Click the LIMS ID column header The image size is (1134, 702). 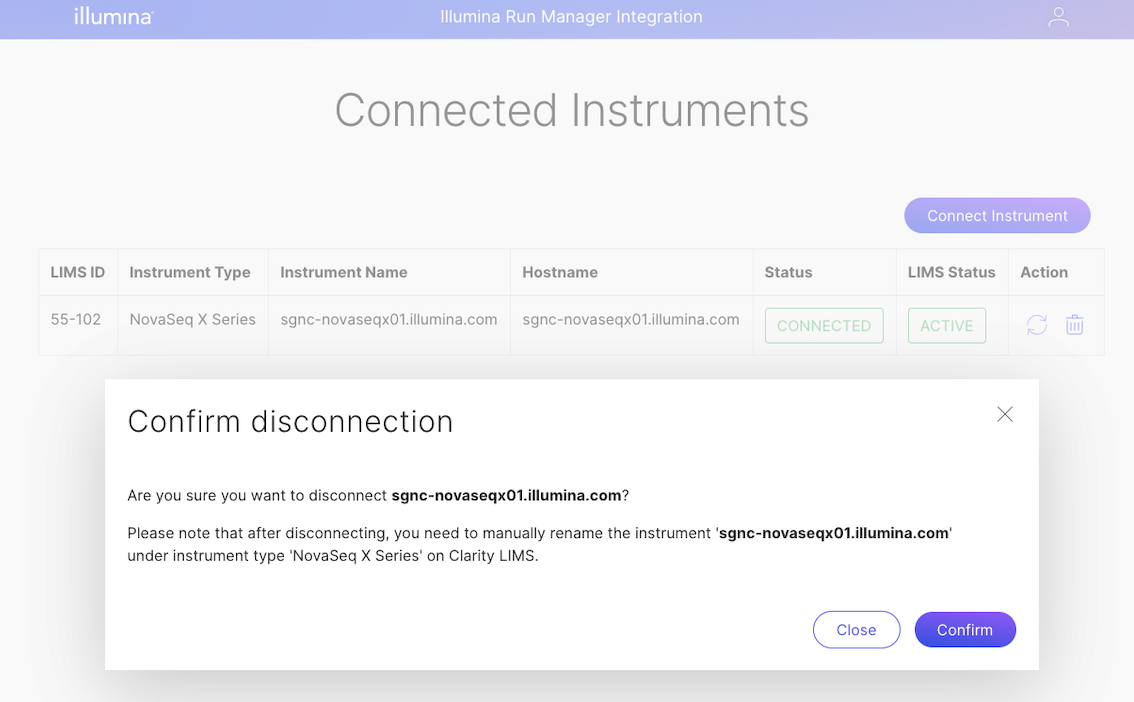click(78, 272)
